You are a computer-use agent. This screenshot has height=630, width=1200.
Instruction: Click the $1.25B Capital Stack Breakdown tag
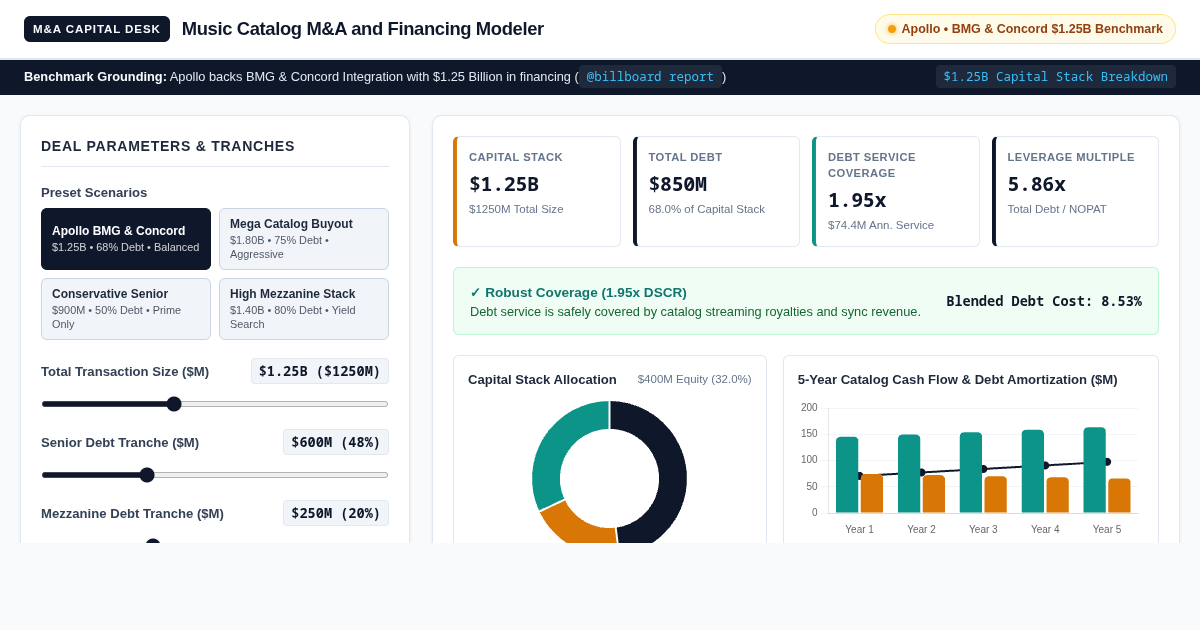point(1056,77)
